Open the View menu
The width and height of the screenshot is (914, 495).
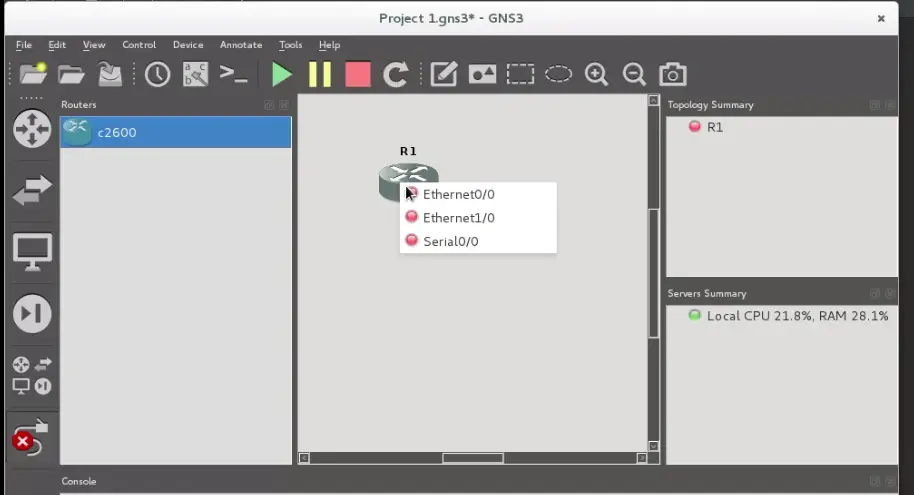tap(94, 45)
